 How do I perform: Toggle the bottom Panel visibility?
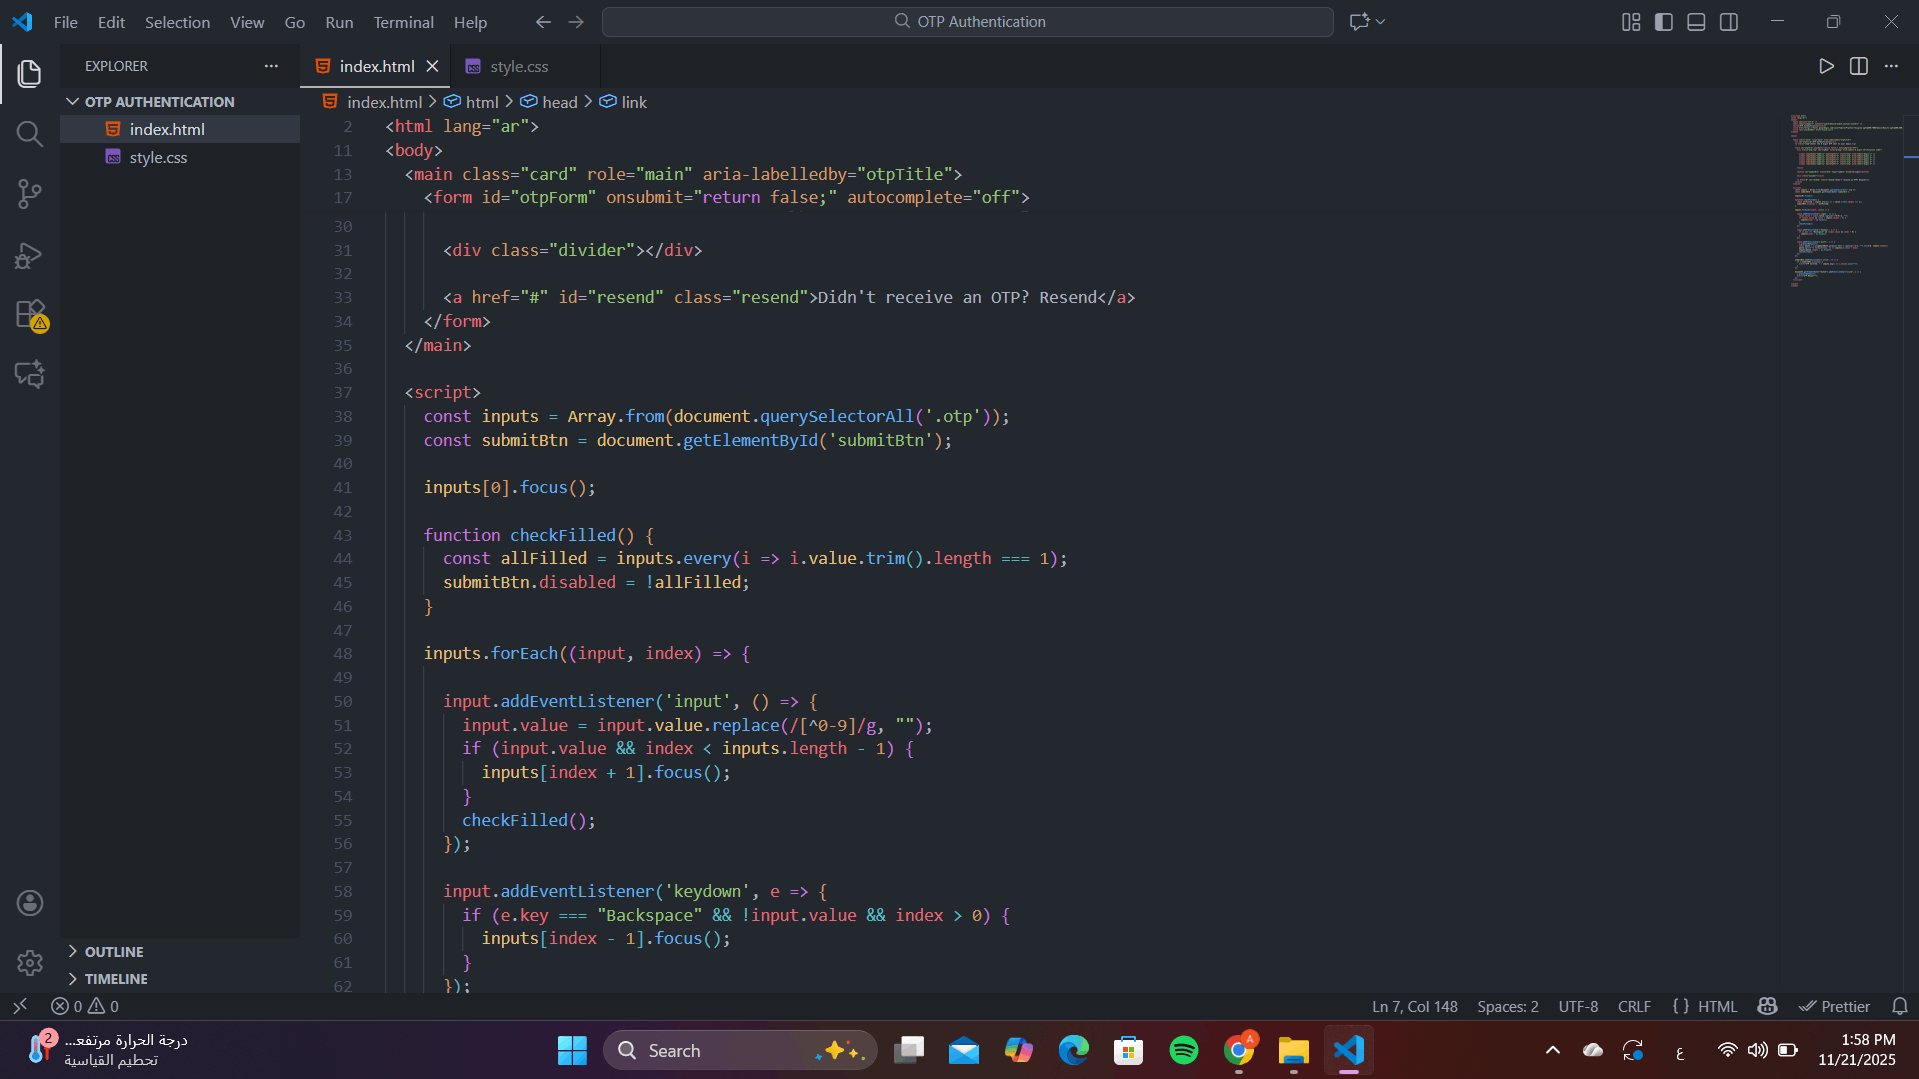coord(1696,22)
